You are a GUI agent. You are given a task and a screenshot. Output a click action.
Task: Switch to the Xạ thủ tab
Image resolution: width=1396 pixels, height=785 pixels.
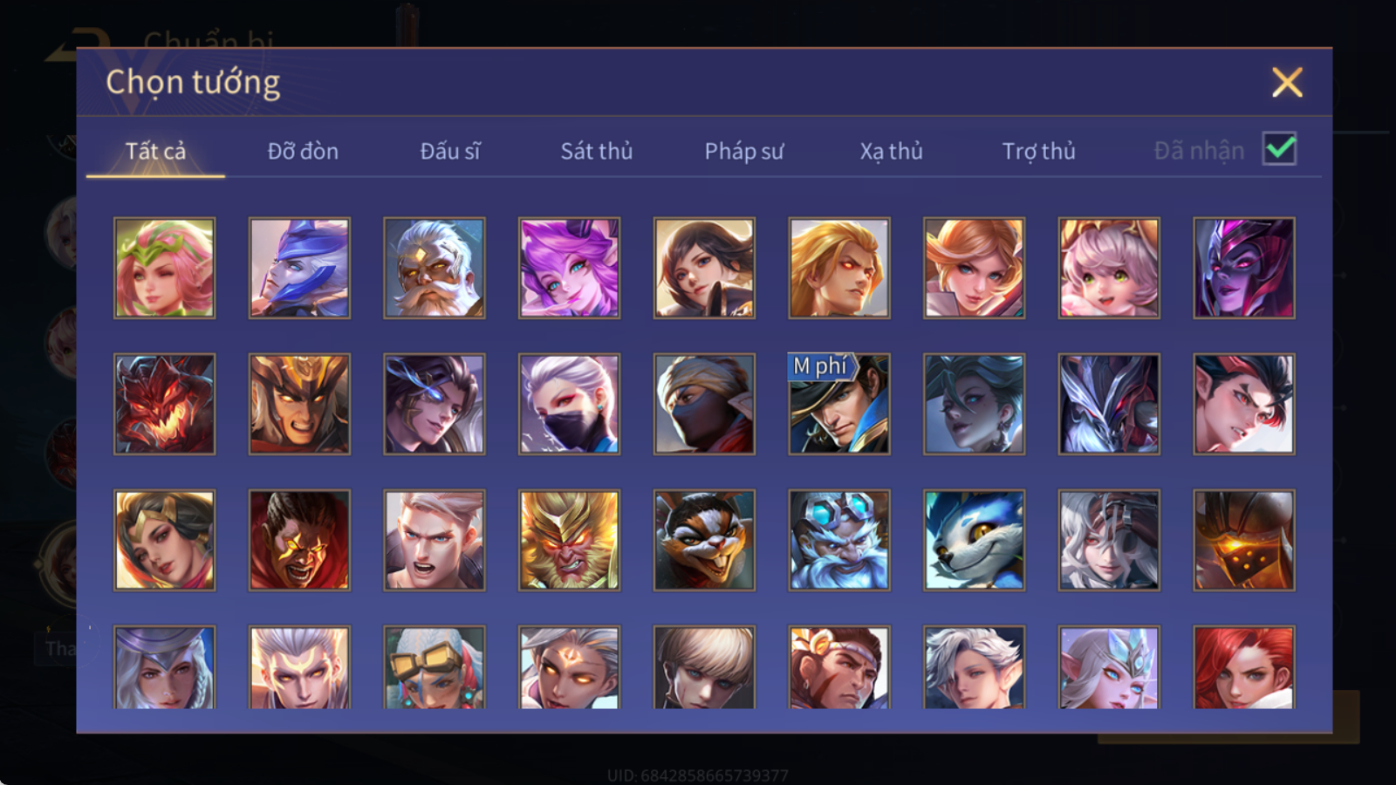click(x=891, y=151)
